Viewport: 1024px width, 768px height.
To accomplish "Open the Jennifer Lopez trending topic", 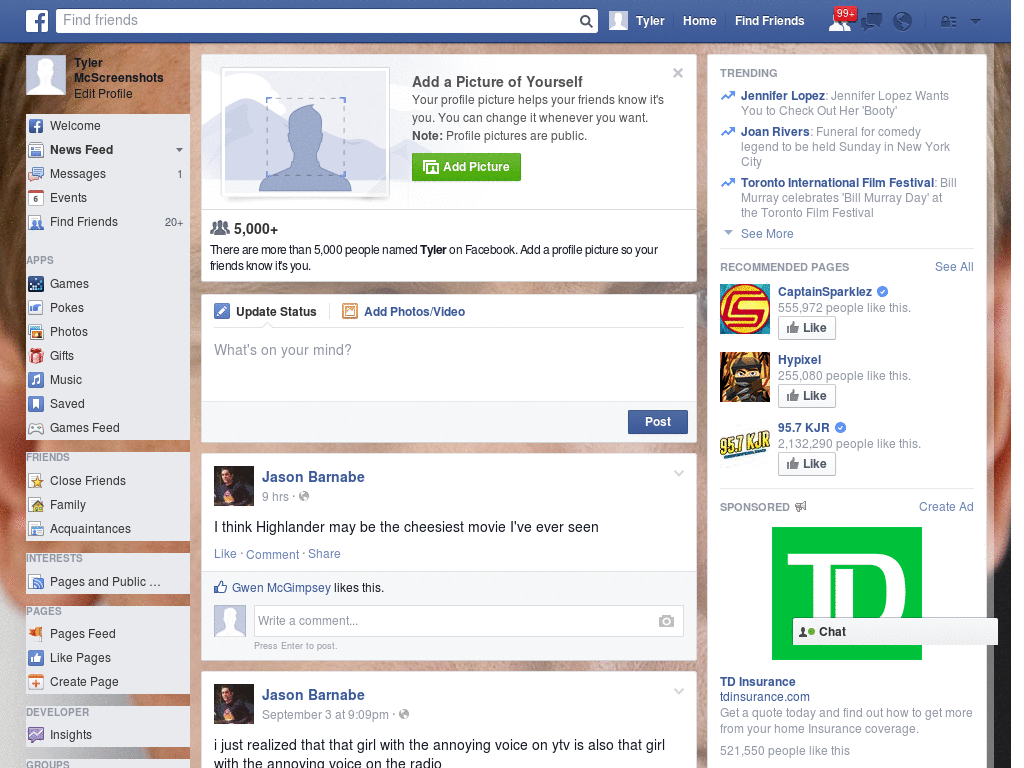I will click(x=782, y=96).
